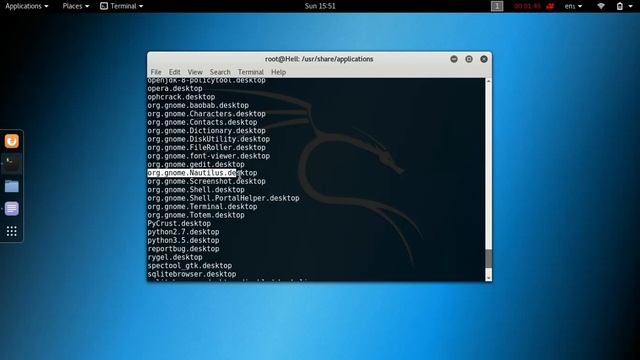Viewport: 640px width, 360px height.
Task: Click the highlighted org.gnome.Nautilus.desktop line
Action: click(202, 173)
